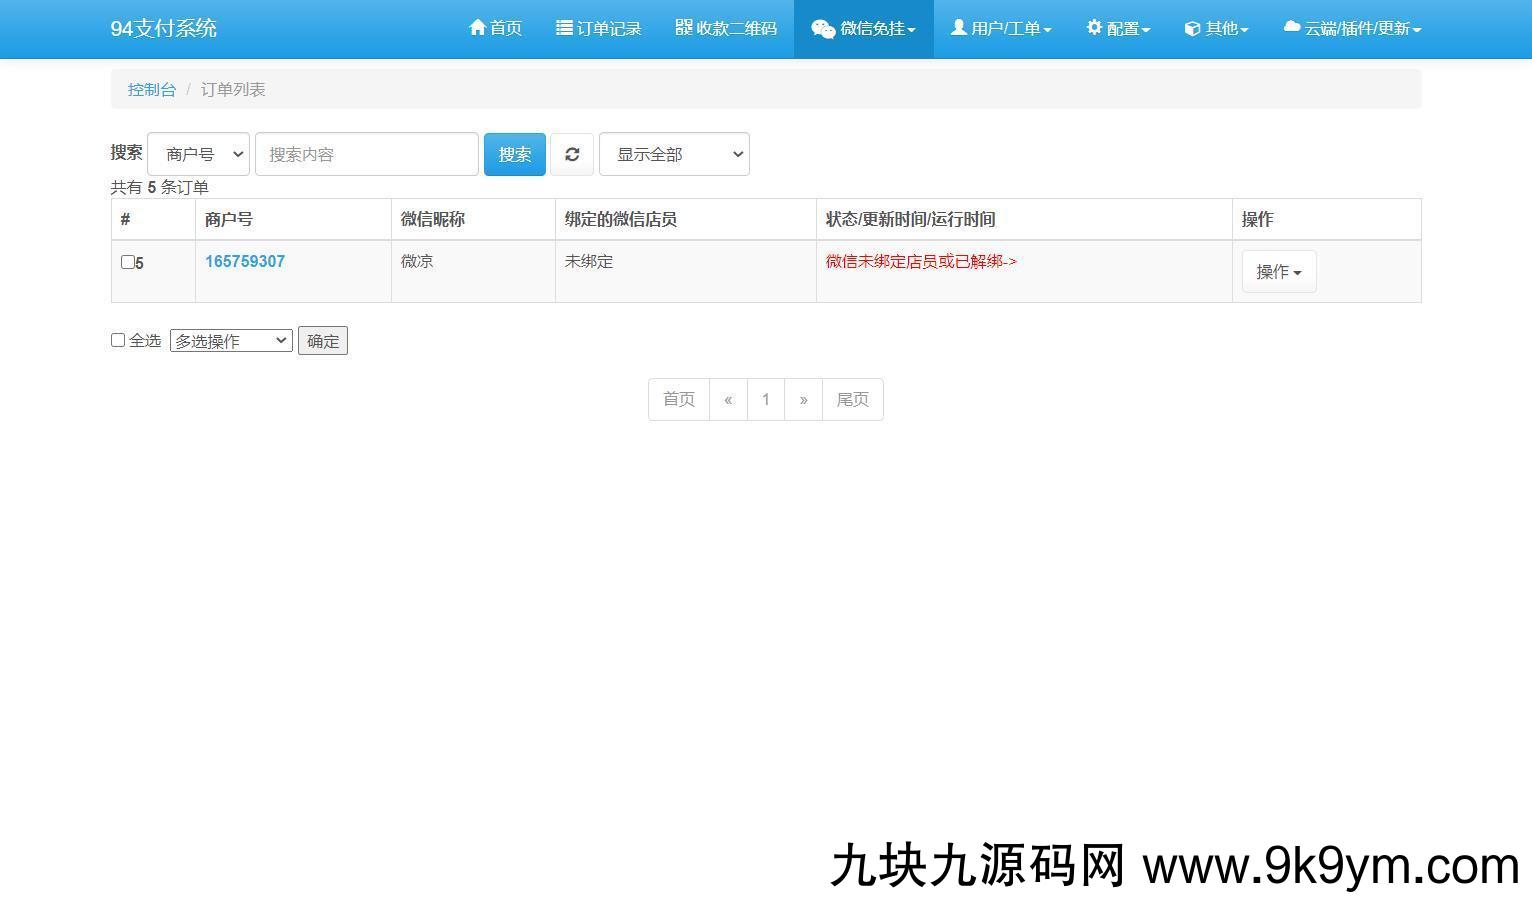Click the order records list icon
1532x903 pixels.
564,28
